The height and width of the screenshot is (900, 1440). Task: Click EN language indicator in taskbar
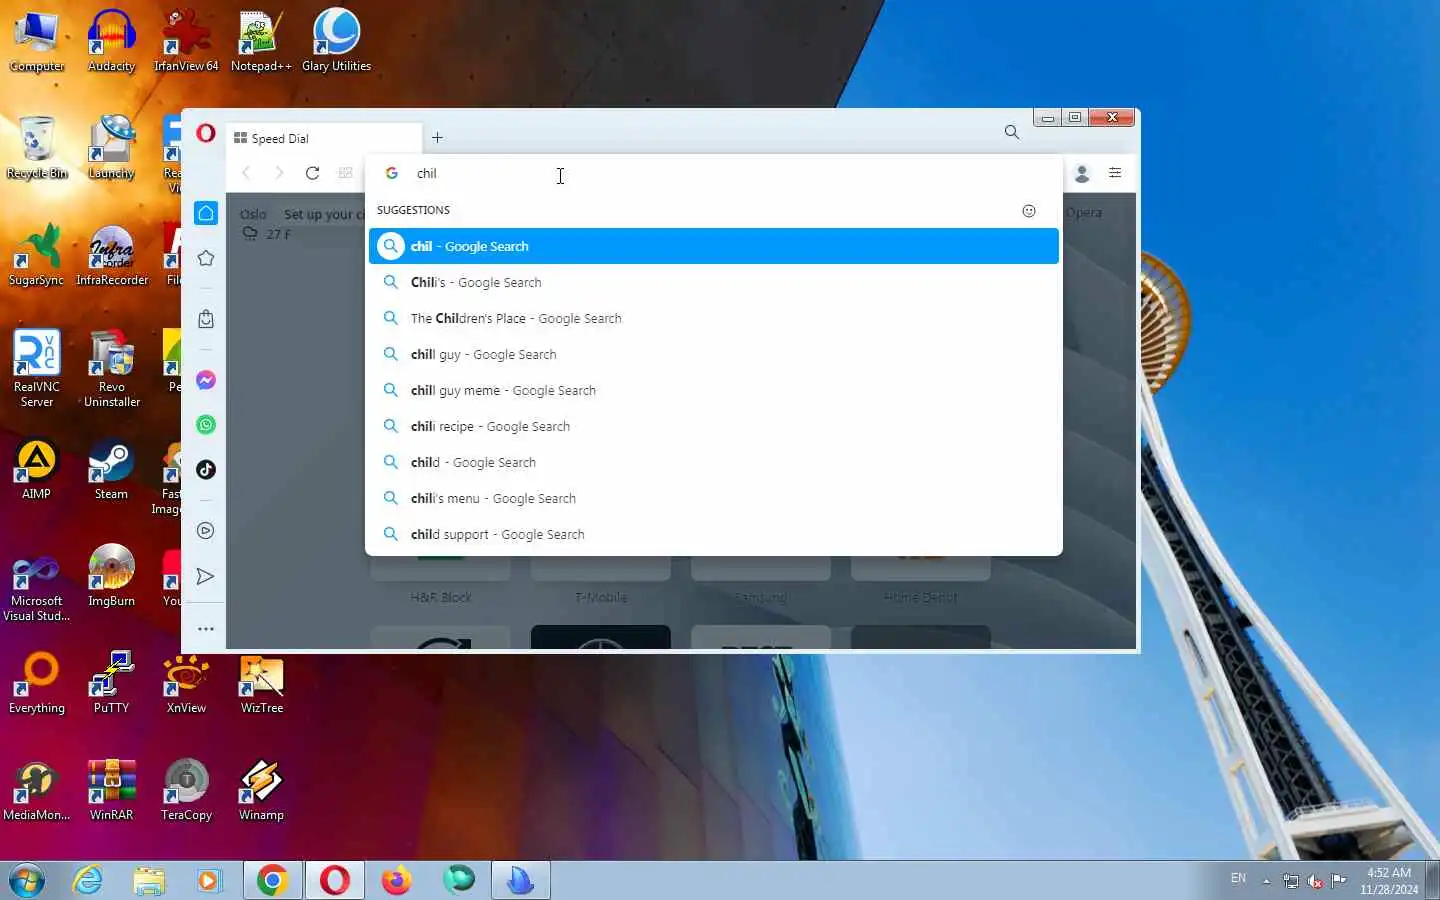(1238, 878)
